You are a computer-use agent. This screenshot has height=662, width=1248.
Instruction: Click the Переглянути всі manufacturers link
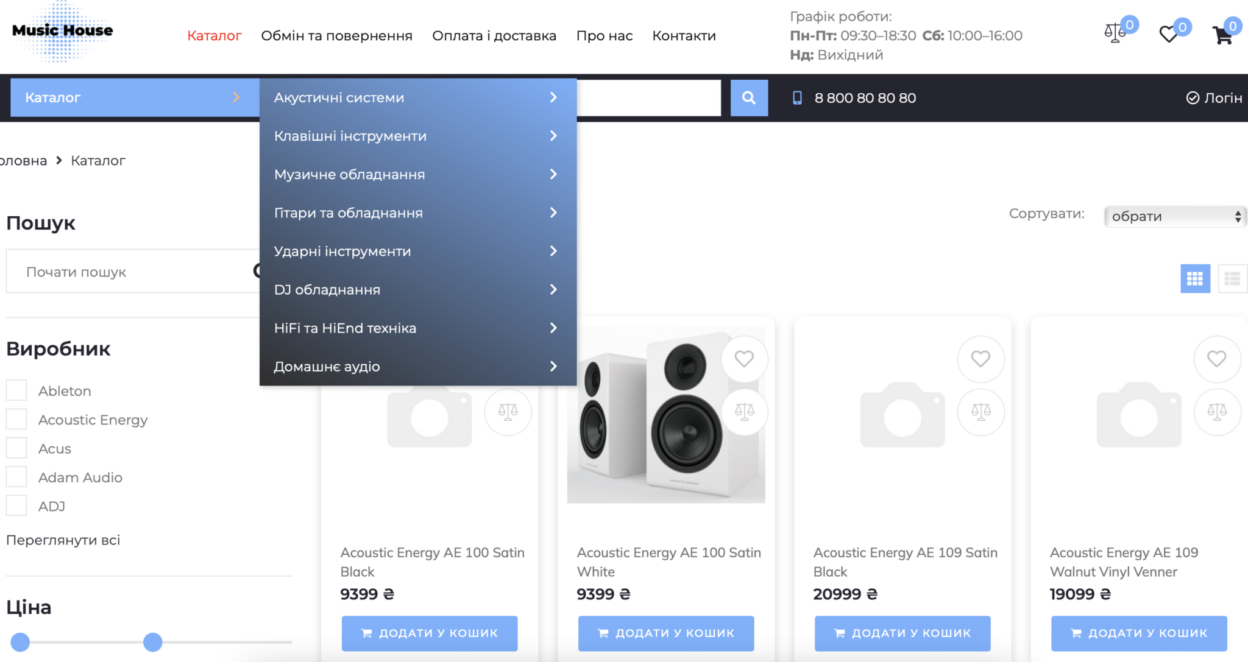(x=63, y=540)
